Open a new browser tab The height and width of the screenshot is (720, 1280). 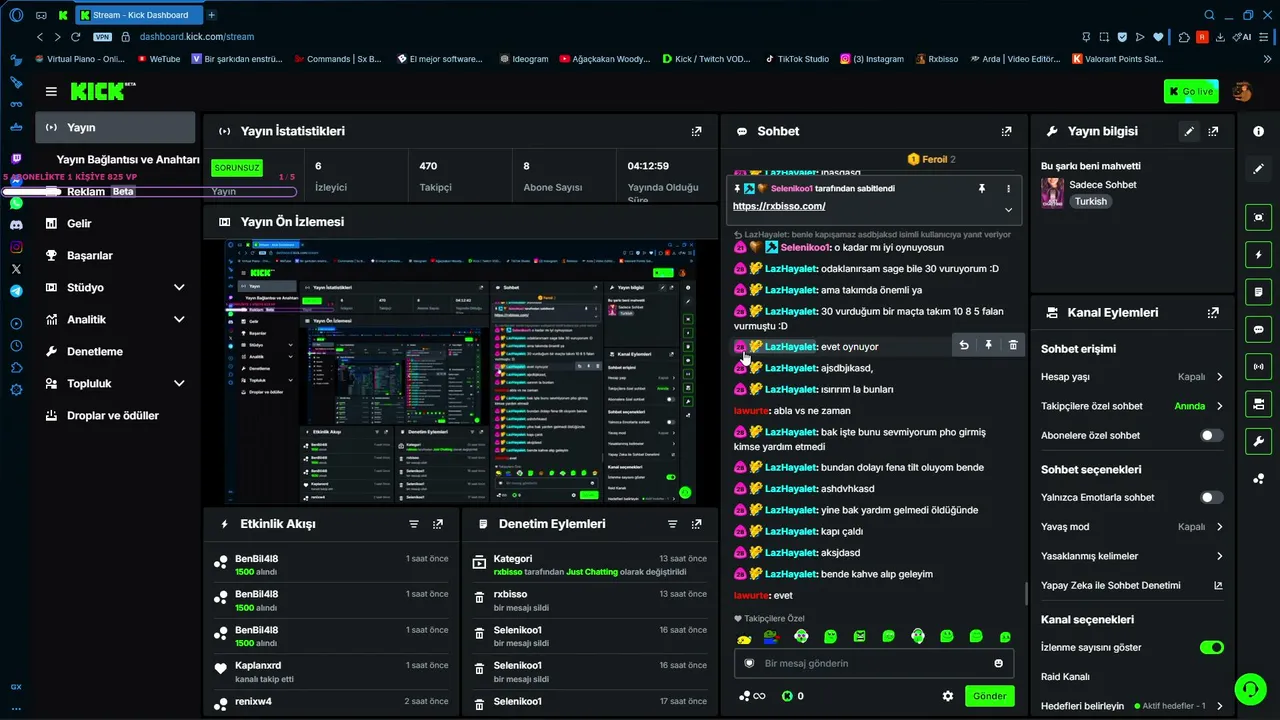211,15
